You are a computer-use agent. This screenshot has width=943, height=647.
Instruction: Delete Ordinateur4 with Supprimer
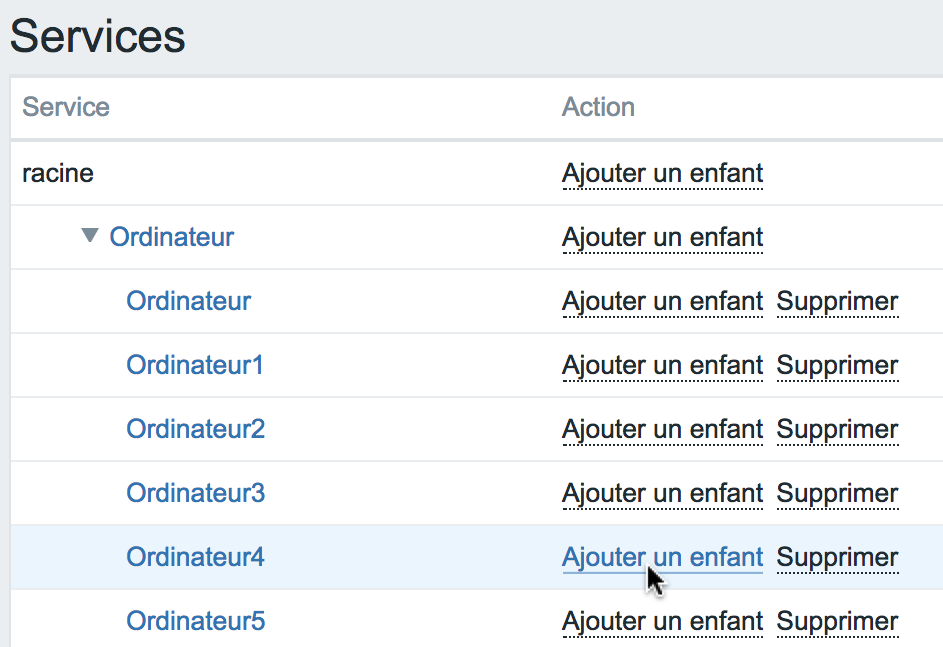837,557
